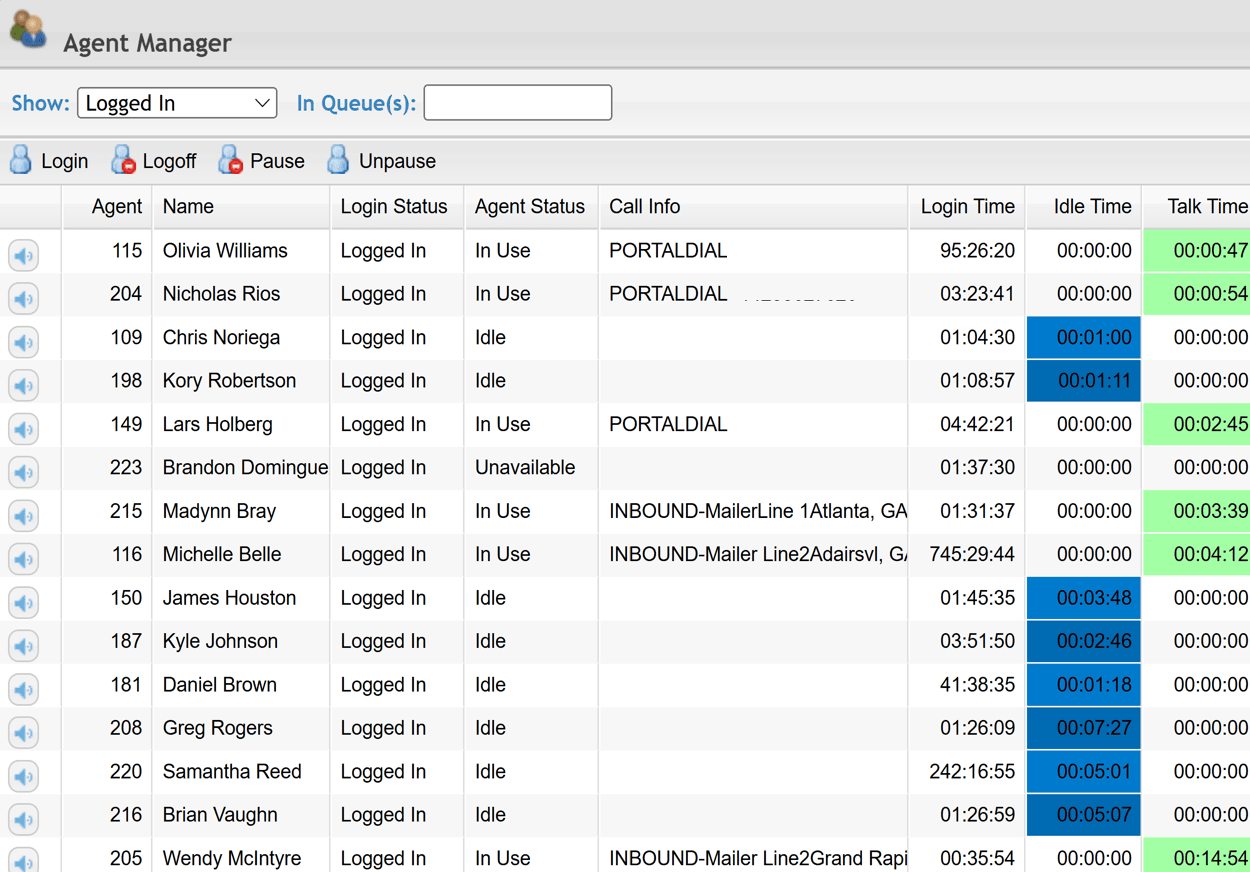Image resolution: width=1250 pixels, height=872 pixels.
Task: Click speaker icon for Madynn Bray
Action: tap(24, 515)
